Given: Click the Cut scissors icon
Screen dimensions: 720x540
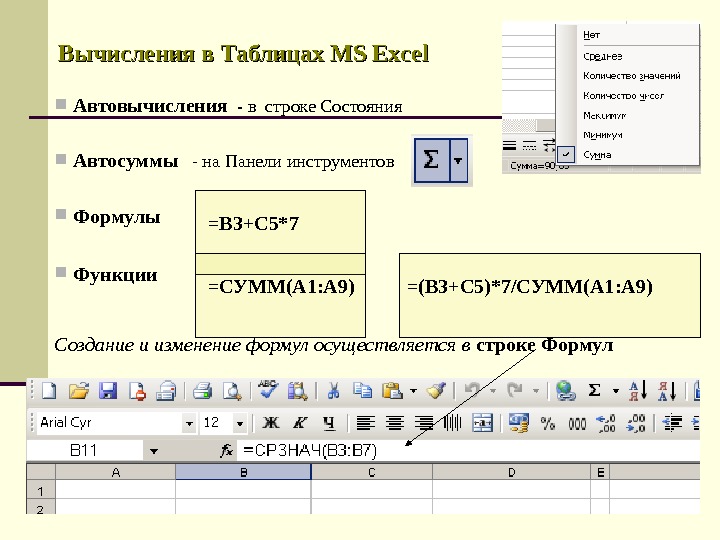Looking at the screenshot, I should coord(333,391).
